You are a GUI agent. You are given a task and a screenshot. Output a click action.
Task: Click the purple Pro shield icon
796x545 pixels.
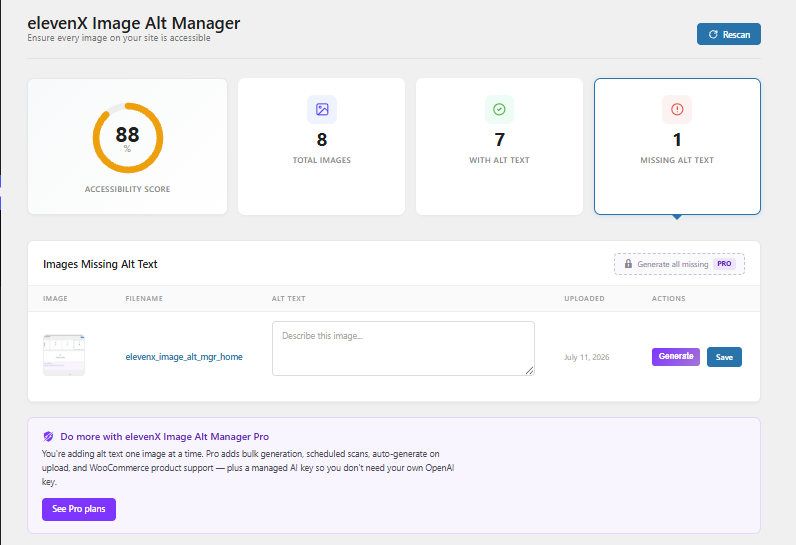click(x=48, y=436)
